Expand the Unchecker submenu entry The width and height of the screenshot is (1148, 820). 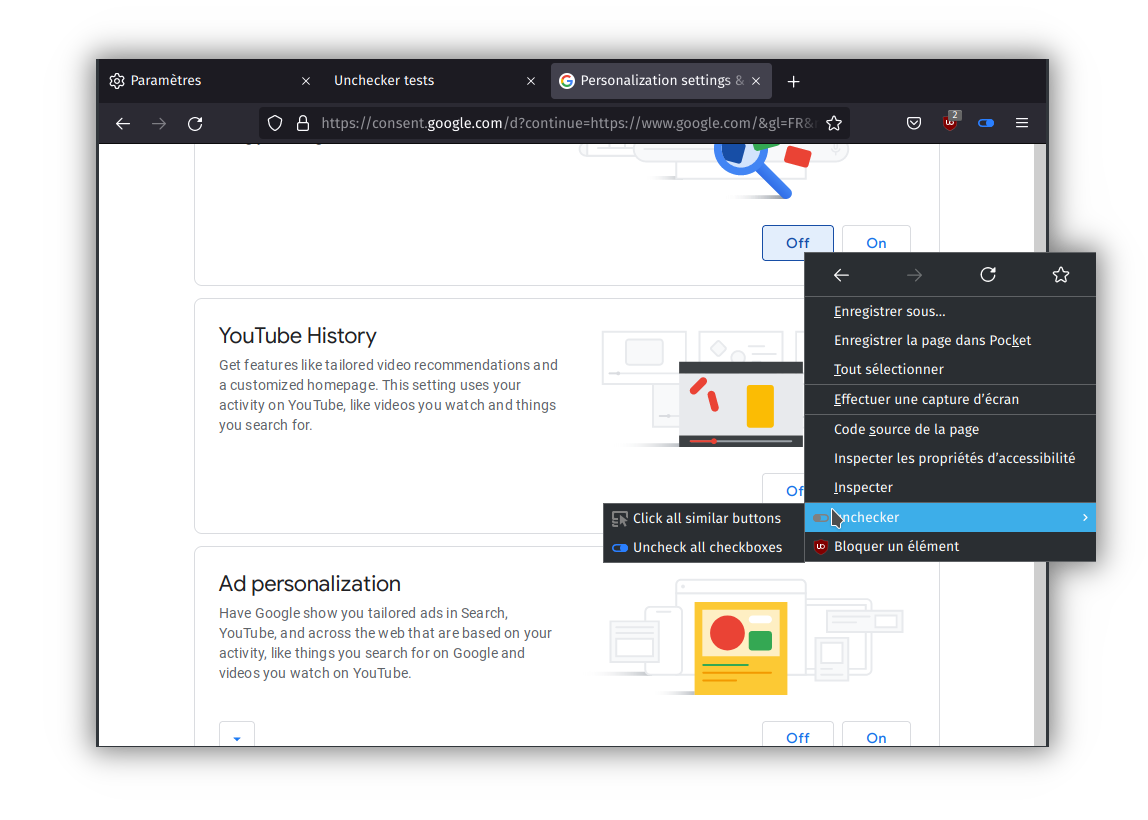pyautogui.click(x=950, y=518)
